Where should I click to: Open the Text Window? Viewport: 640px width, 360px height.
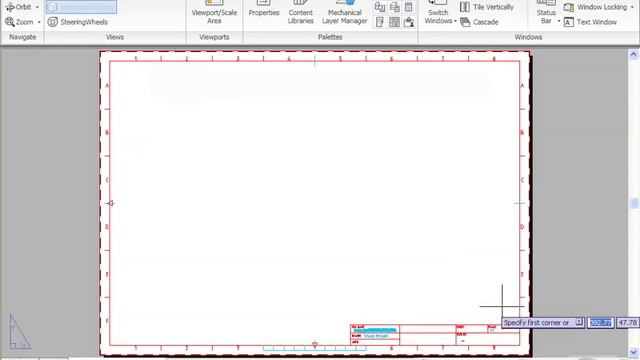pyautogui.click(x=590, y=22)
